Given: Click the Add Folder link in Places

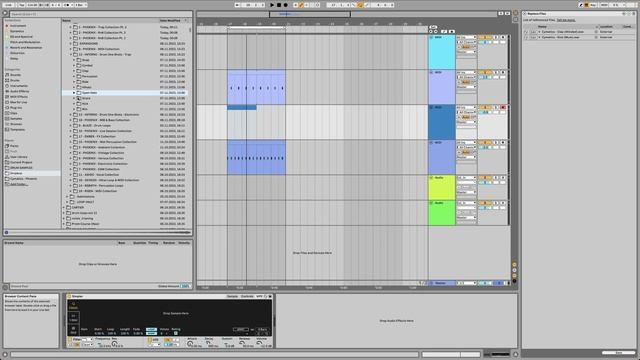Looking at the screenshot, I should click(x=19, y=184).
